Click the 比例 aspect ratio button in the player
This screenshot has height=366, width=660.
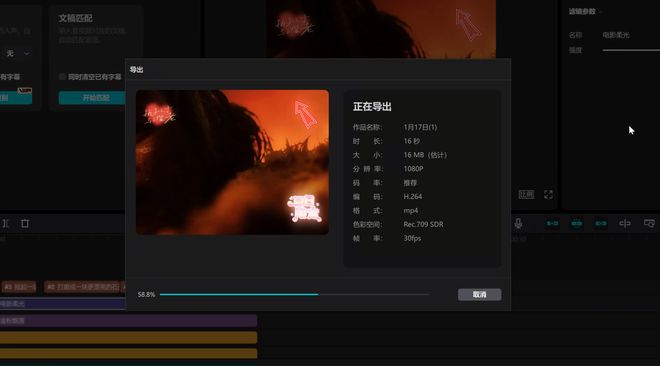point(526,194)
